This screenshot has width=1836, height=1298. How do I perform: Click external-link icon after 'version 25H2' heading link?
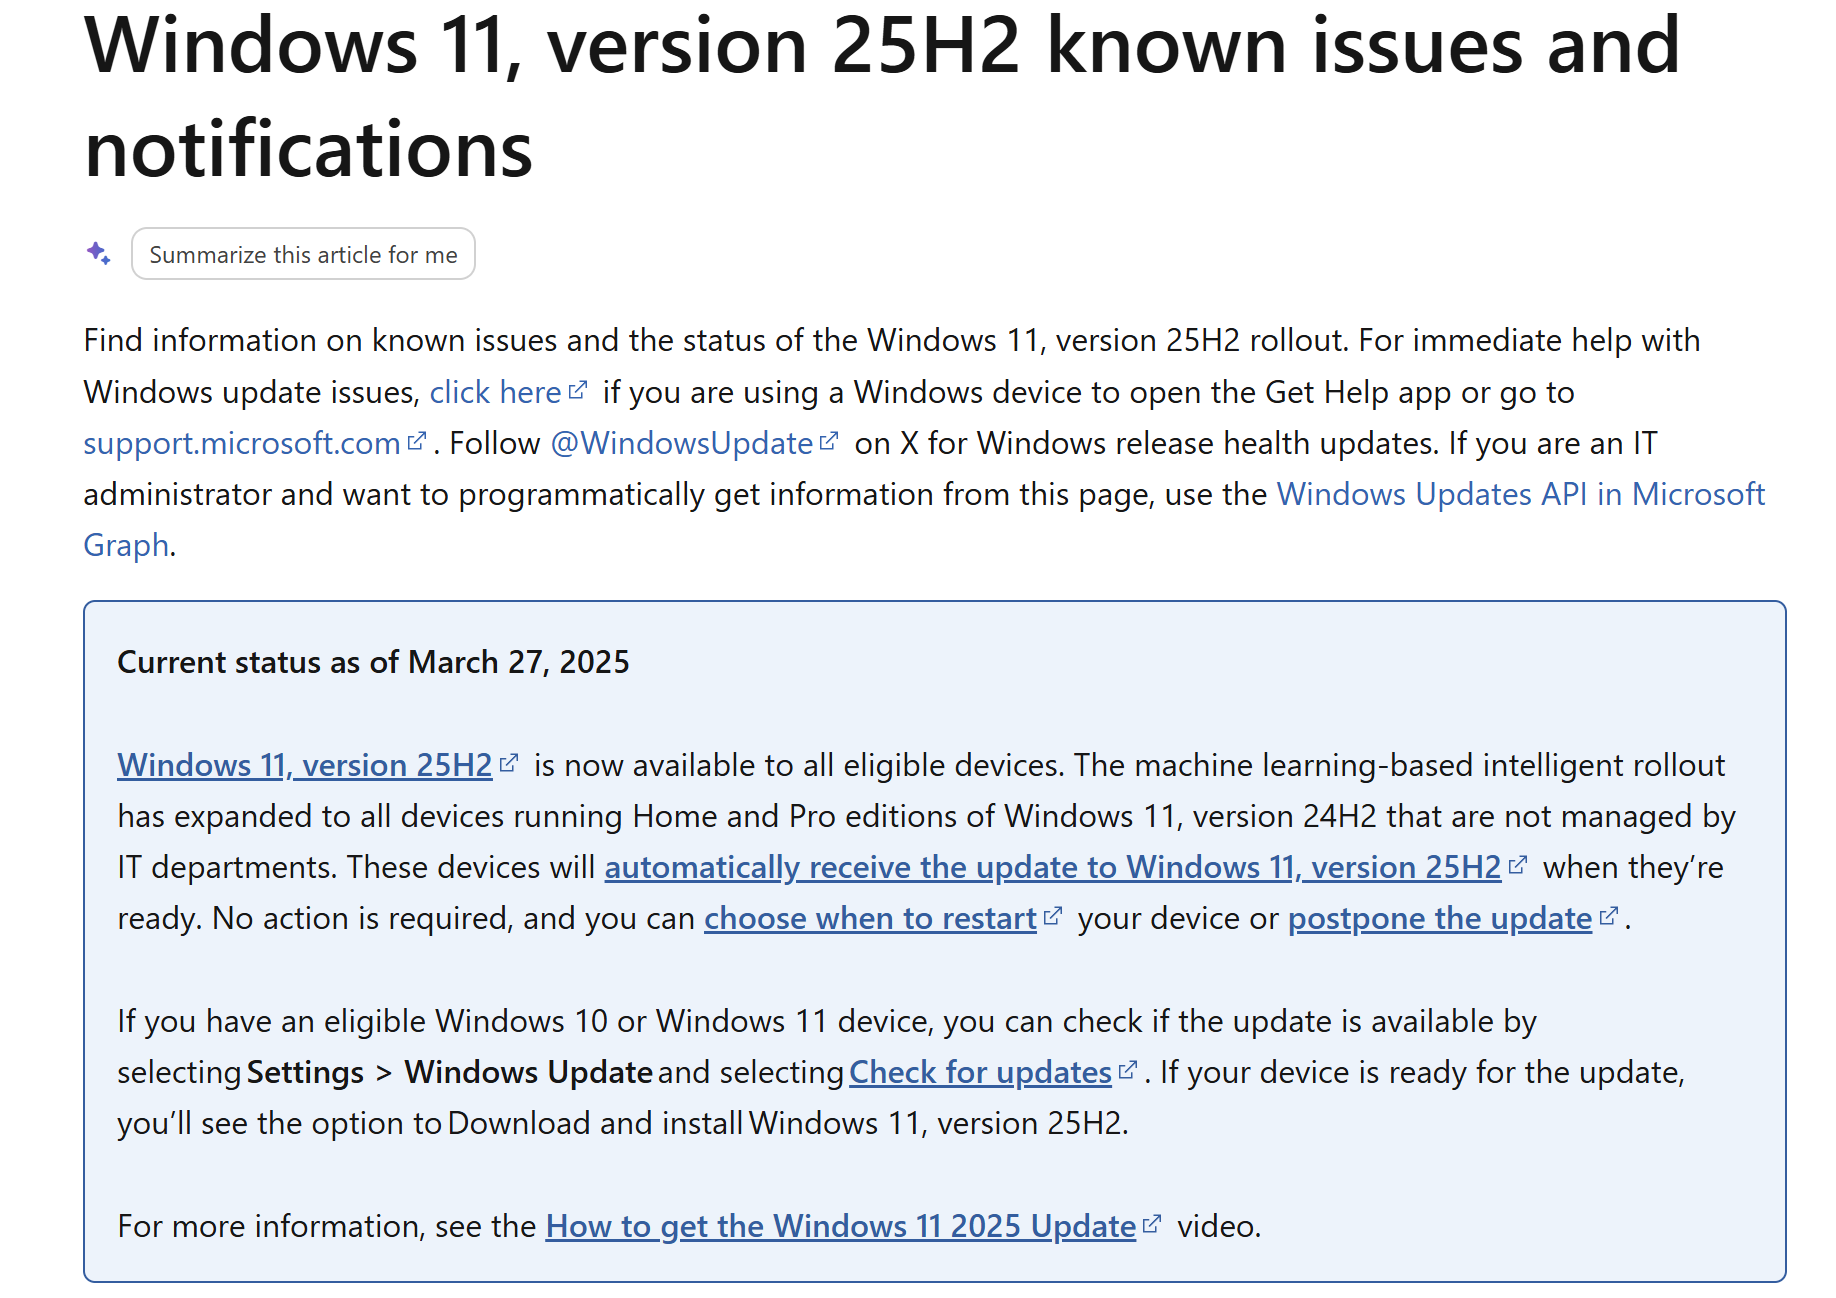pos(509,763)
